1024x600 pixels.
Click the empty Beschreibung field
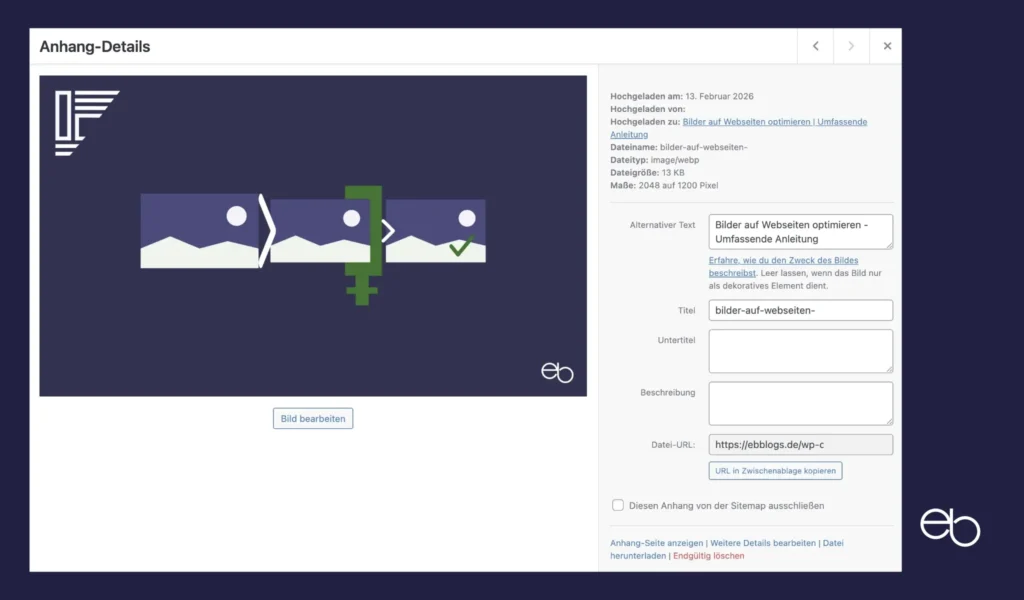[x=800, y=403]
